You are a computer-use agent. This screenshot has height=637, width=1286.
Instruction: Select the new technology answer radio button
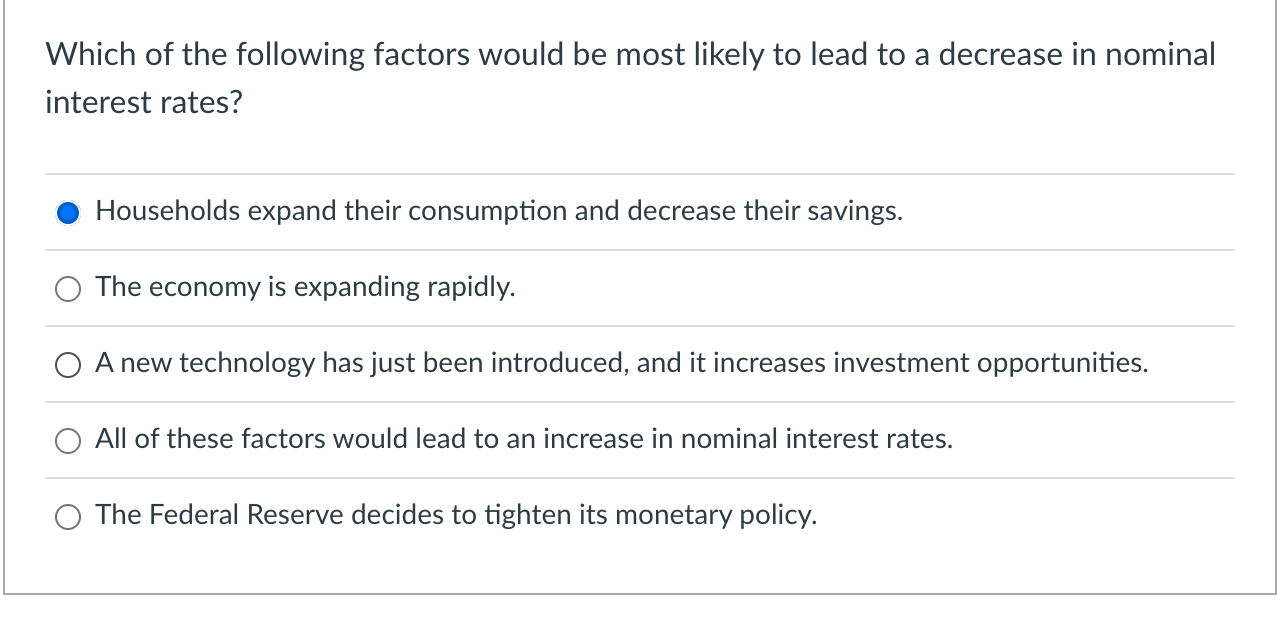point(68,364)
